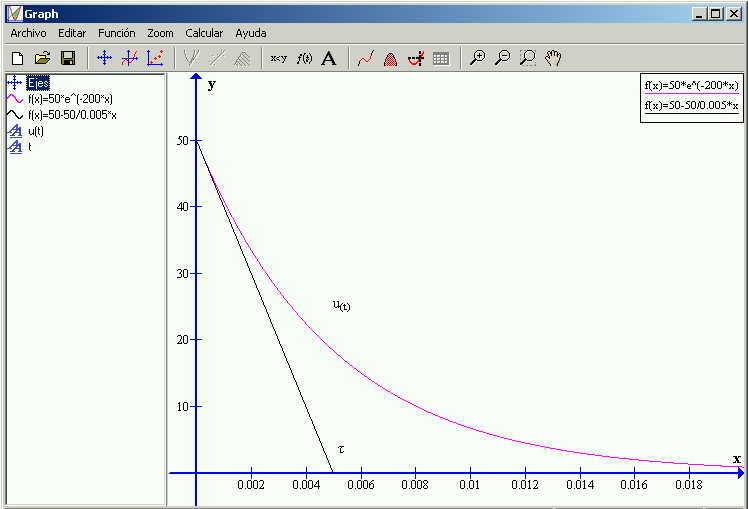Zoom in using magnifier plus icon
748x509 pixels.
pyautogui.click(x=478, y=58)
